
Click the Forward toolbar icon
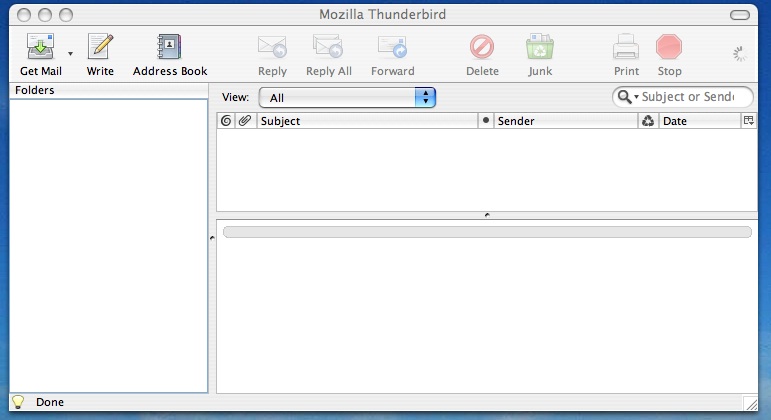point(392,47)
